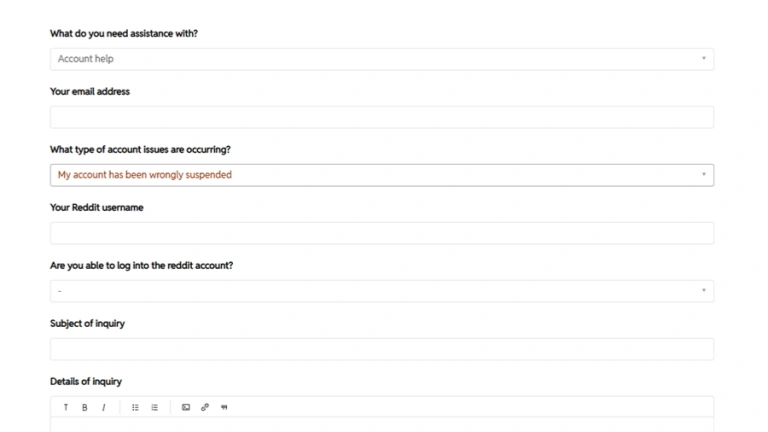The height and width of the screenshot is (432, 768).
Task: Click the arrow on the wrongly suspended dropdown
Action: pyautogui.click(x=703, y=175)
